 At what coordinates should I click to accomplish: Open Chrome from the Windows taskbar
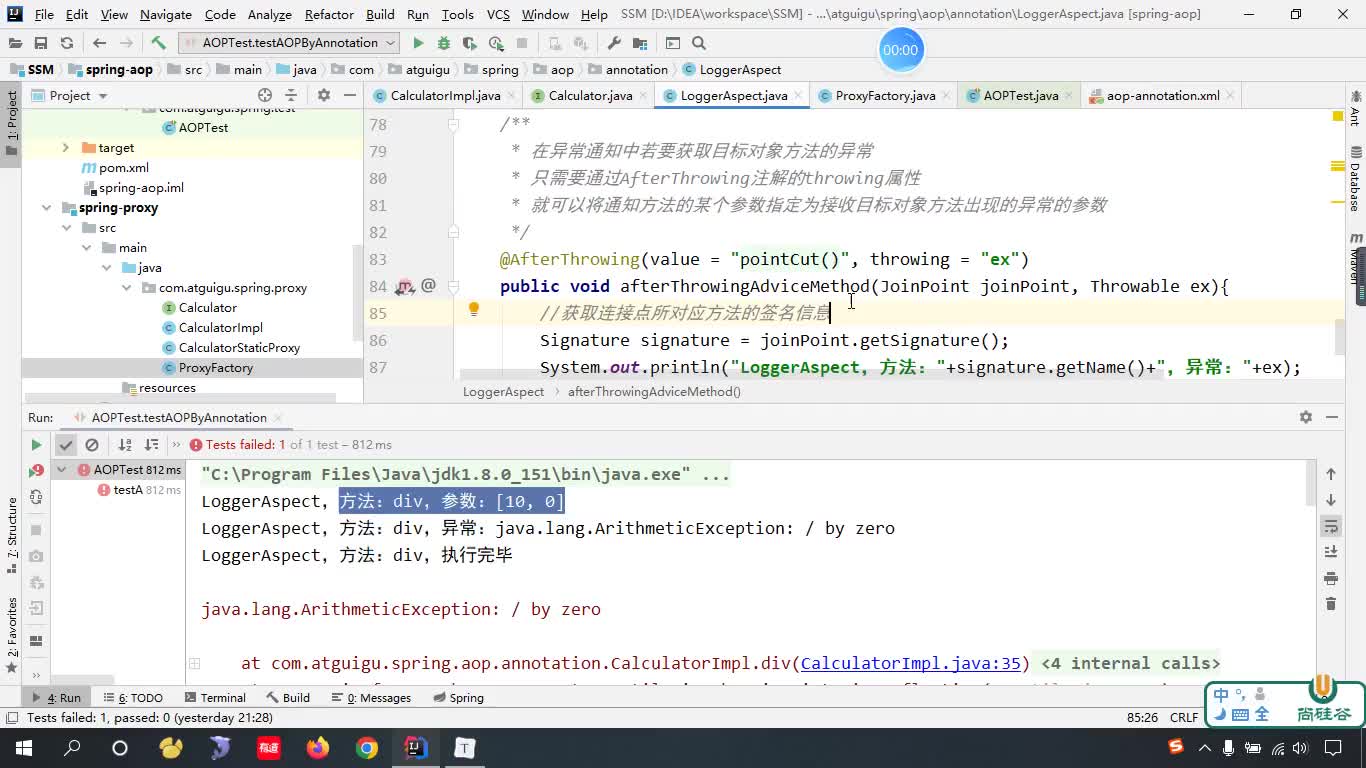(x=367, y=748)
